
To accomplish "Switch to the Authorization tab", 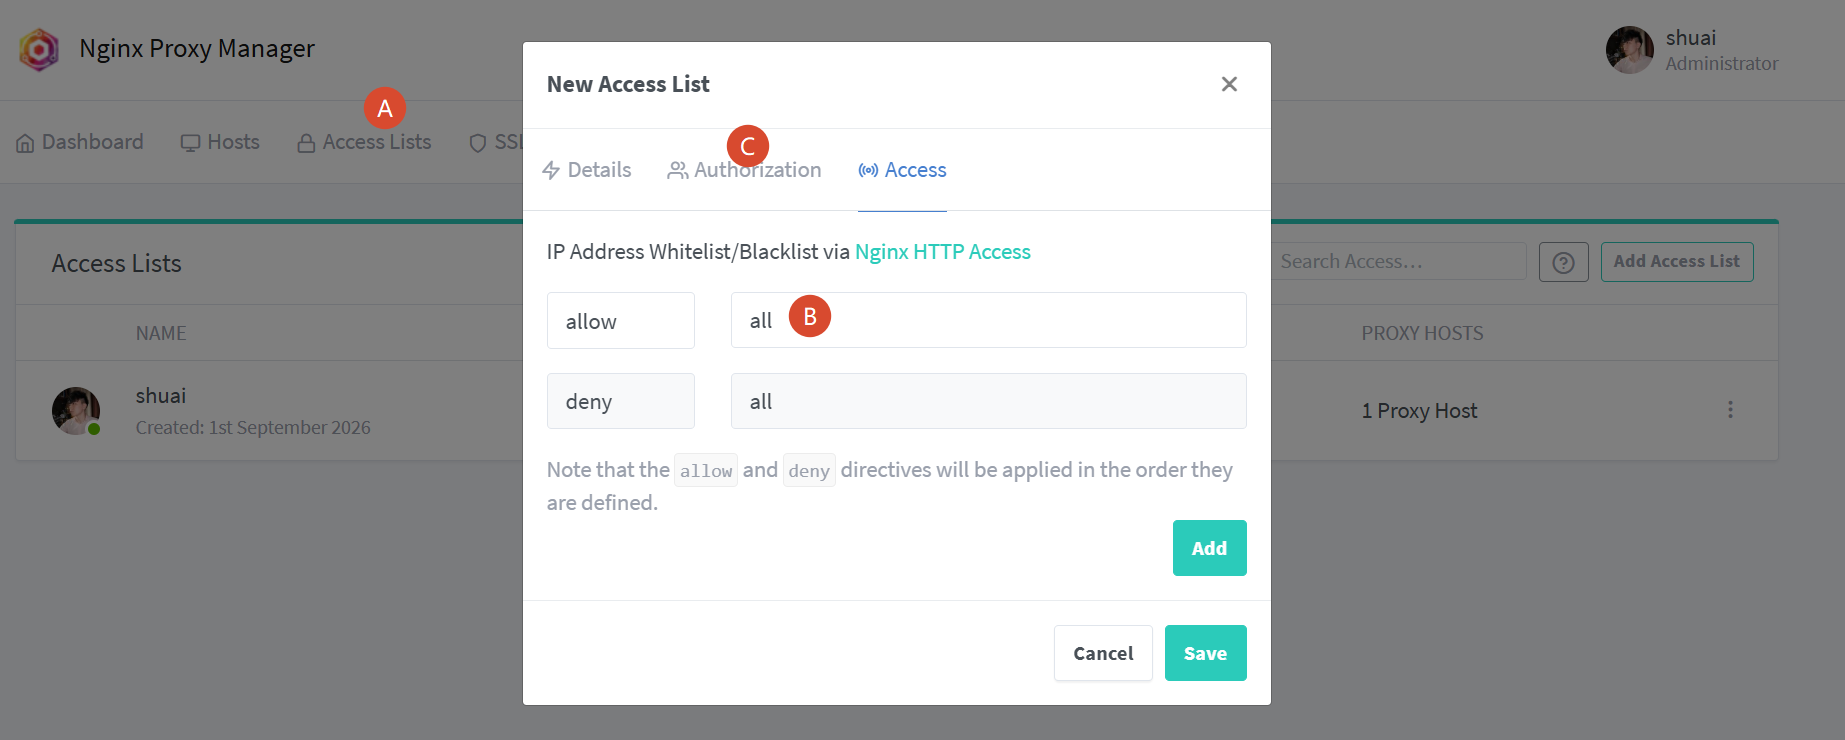I will click(x=744, y=170).
